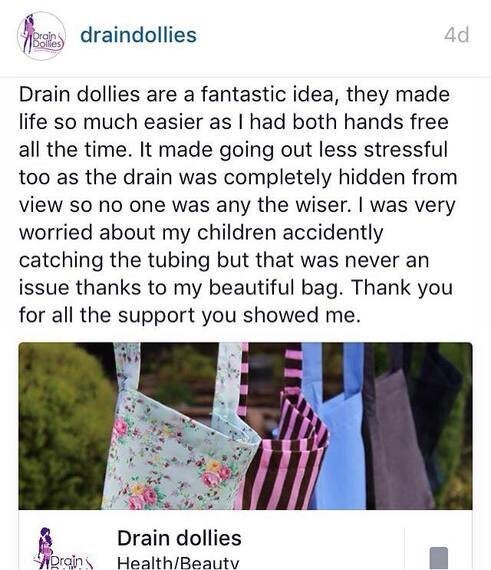This screenshot has height=570, width=491.
Task: Tap the floral bag strap
Action: click(x=127, y=367)
